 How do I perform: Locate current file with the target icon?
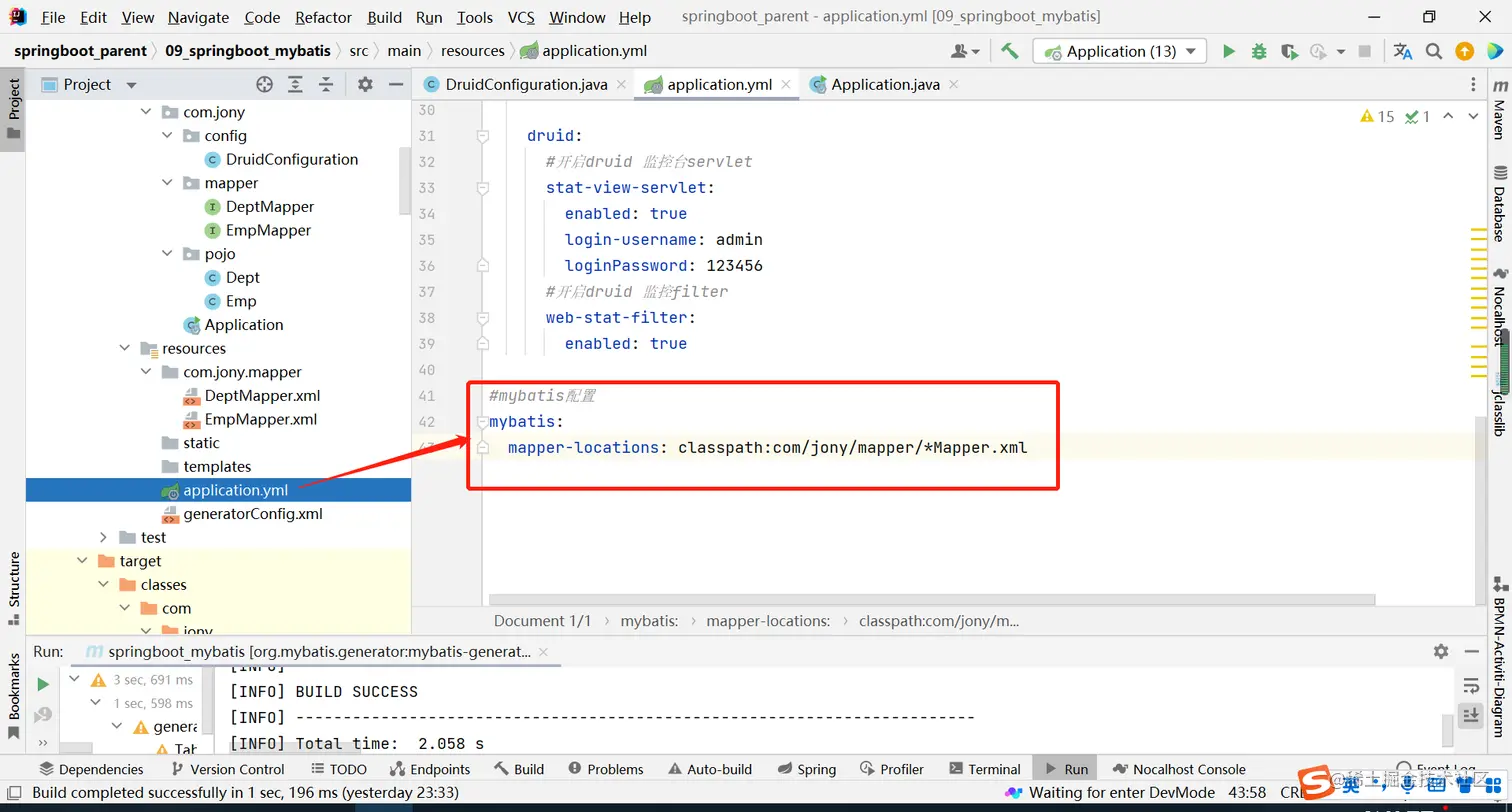pos(264,85)
